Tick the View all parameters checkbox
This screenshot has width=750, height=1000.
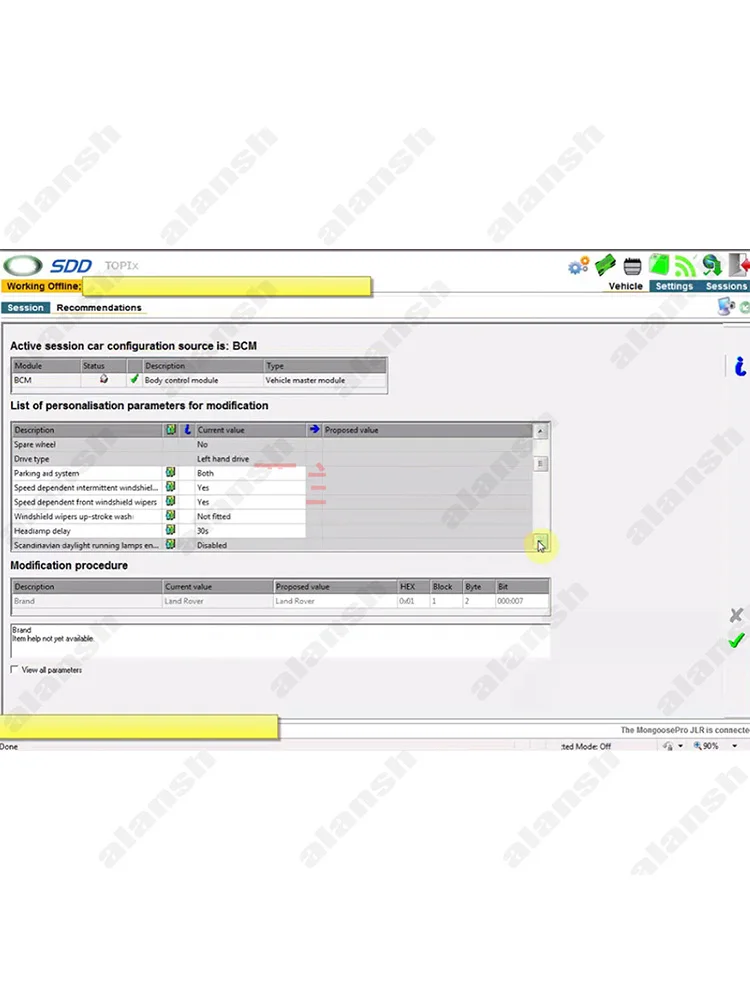coord(15,670)
